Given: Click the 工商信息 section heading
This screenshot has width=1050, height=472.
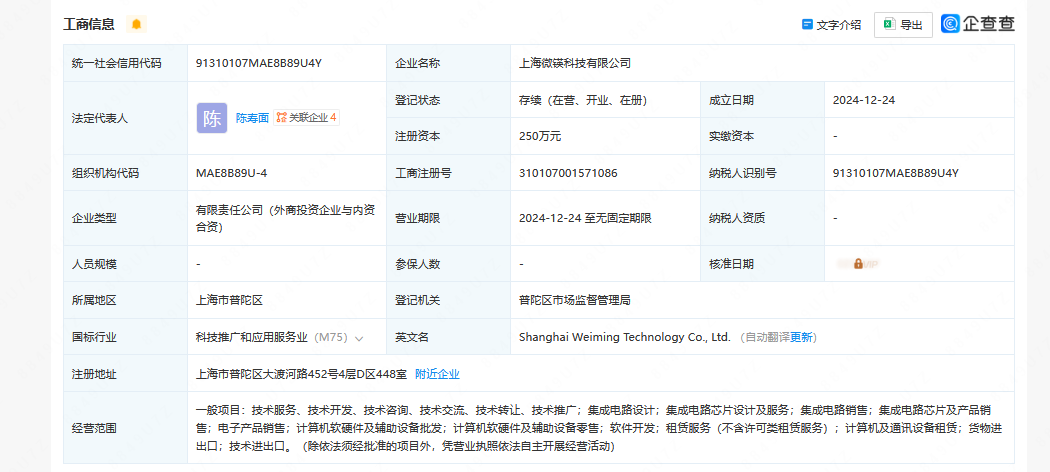Looking at the screenshot, I should [88, 25].
